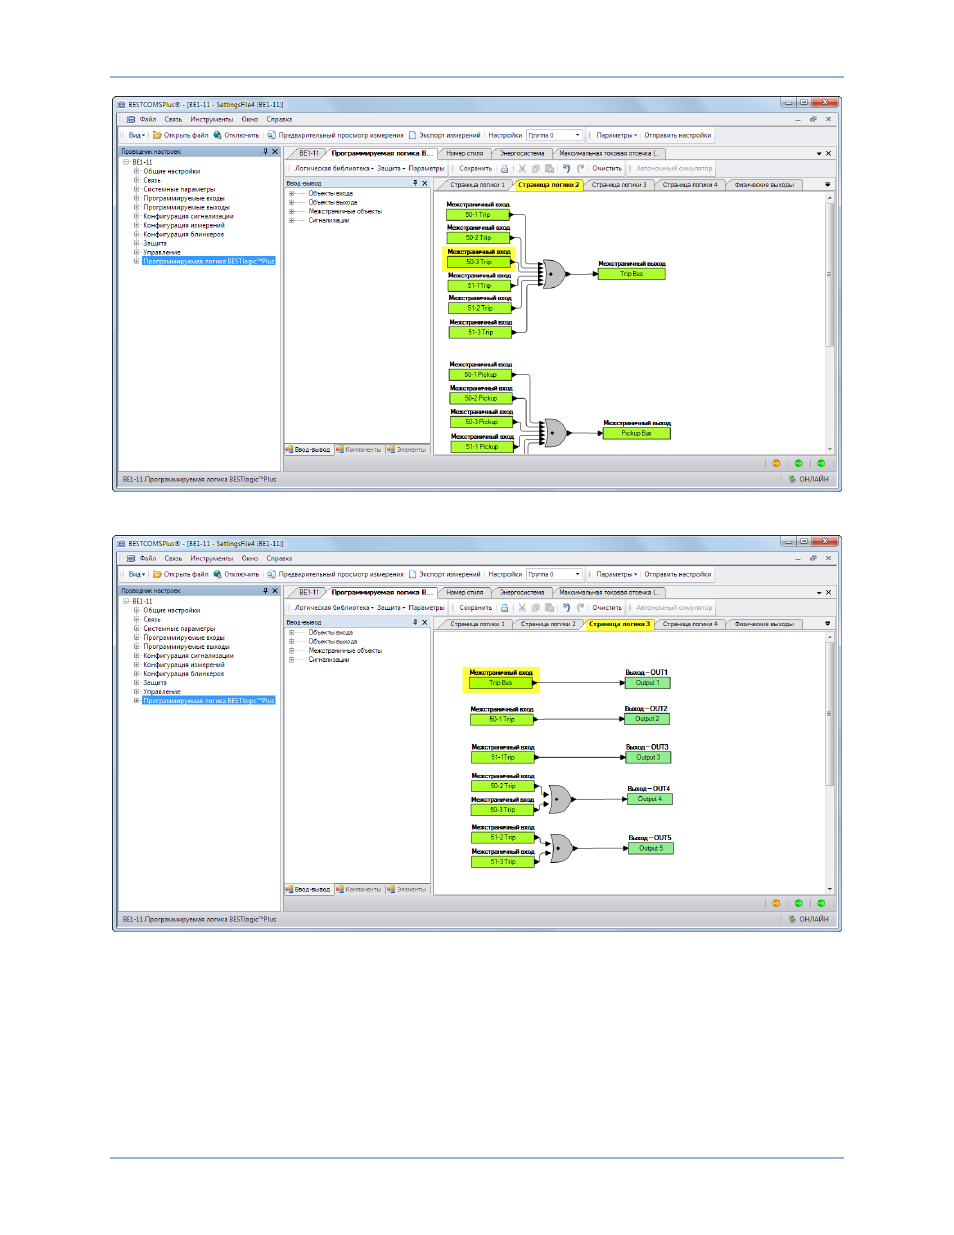This screenshot has height=1235, width=954.
Task: Click Экспорт измерений in lower window
Action: tap(445, 574)
